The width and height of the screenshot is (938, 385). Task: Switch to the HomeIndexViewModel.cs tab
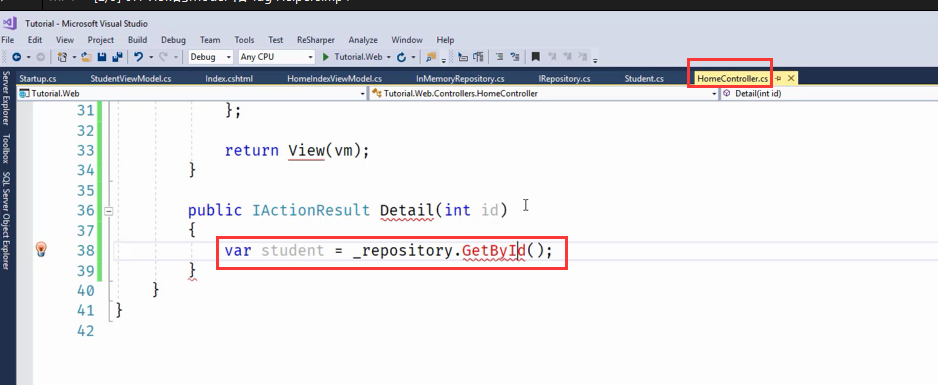334,78
